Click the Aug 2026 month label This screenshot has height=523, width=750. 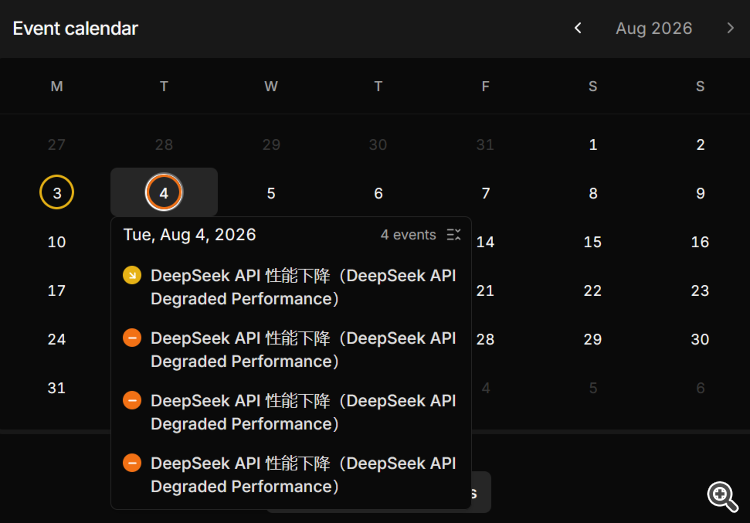(x=653, y=28)
